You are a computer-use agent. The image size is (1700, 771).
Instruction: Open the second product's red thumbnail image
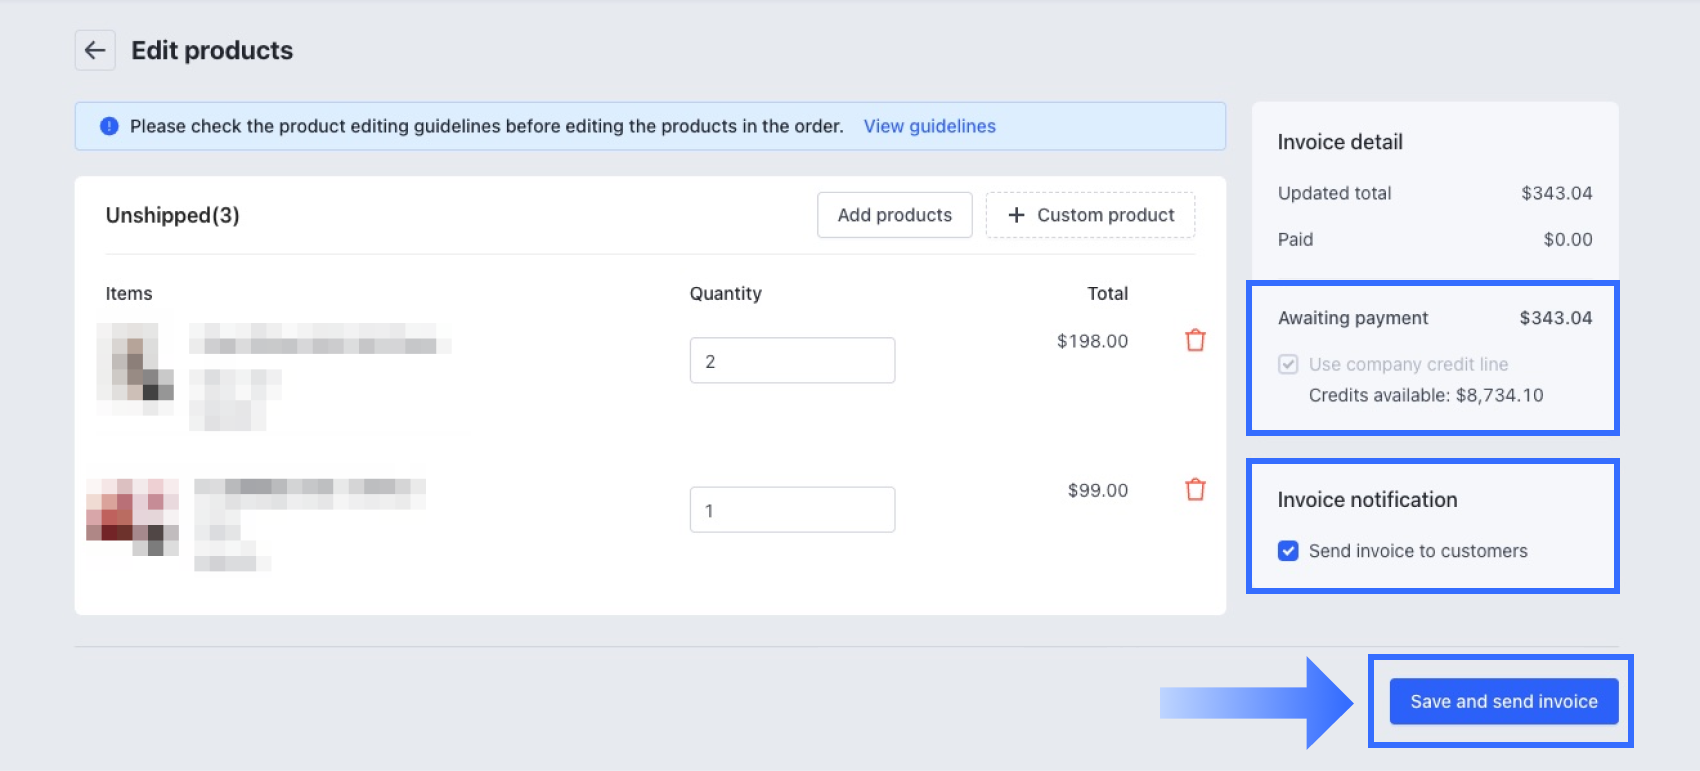(133, 516)
